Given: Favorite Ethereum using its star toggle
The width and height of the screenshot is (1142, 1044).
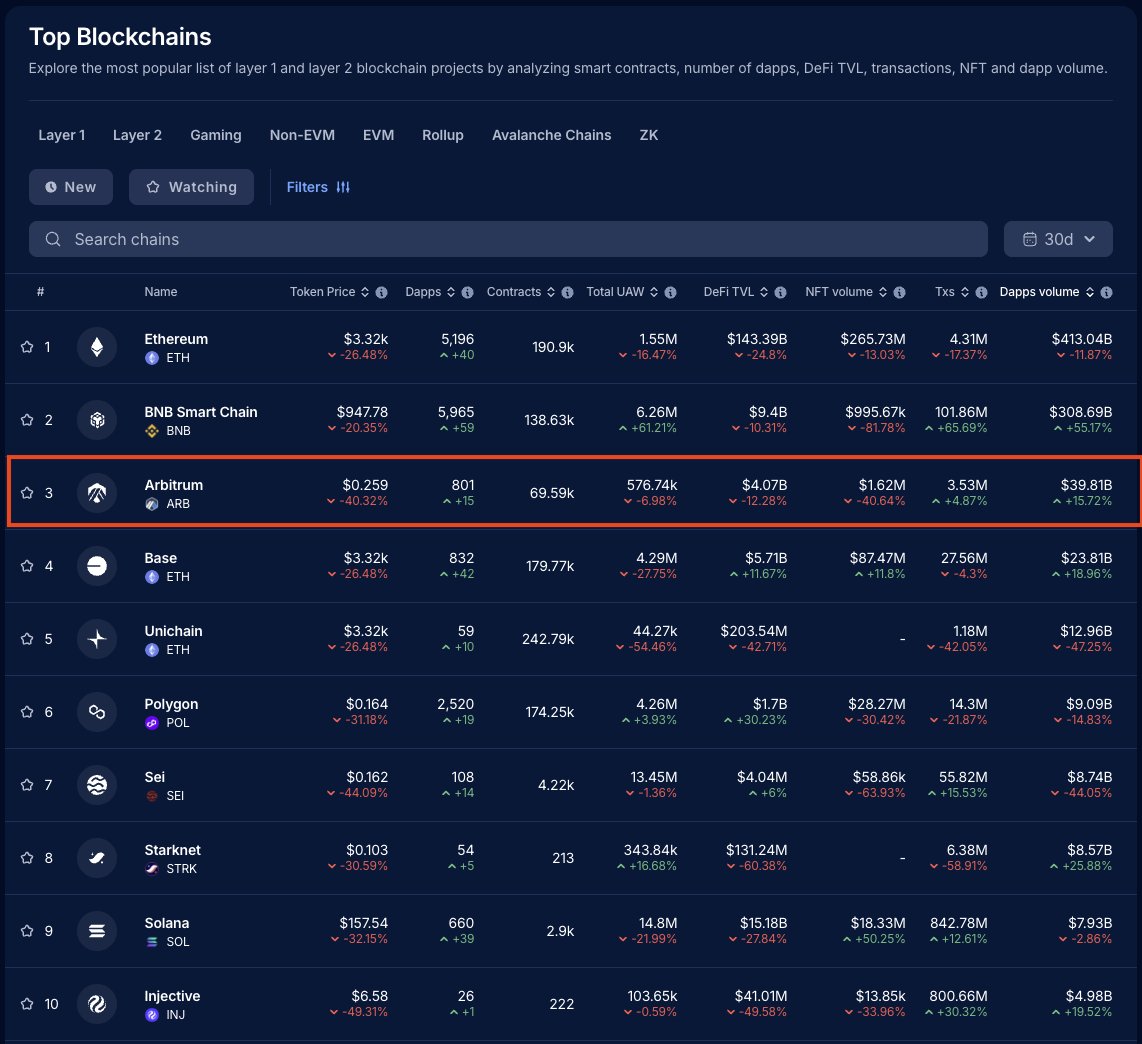Looking at the screenshot, I should [x=29, y=347].
